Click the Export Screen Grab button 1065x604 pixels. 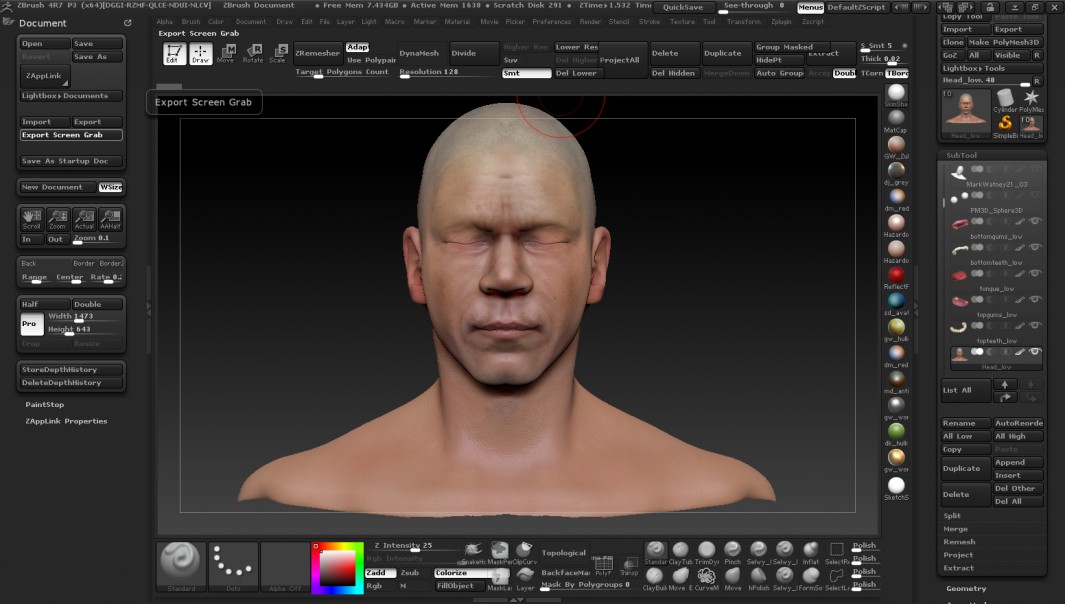tap(71, 135)
